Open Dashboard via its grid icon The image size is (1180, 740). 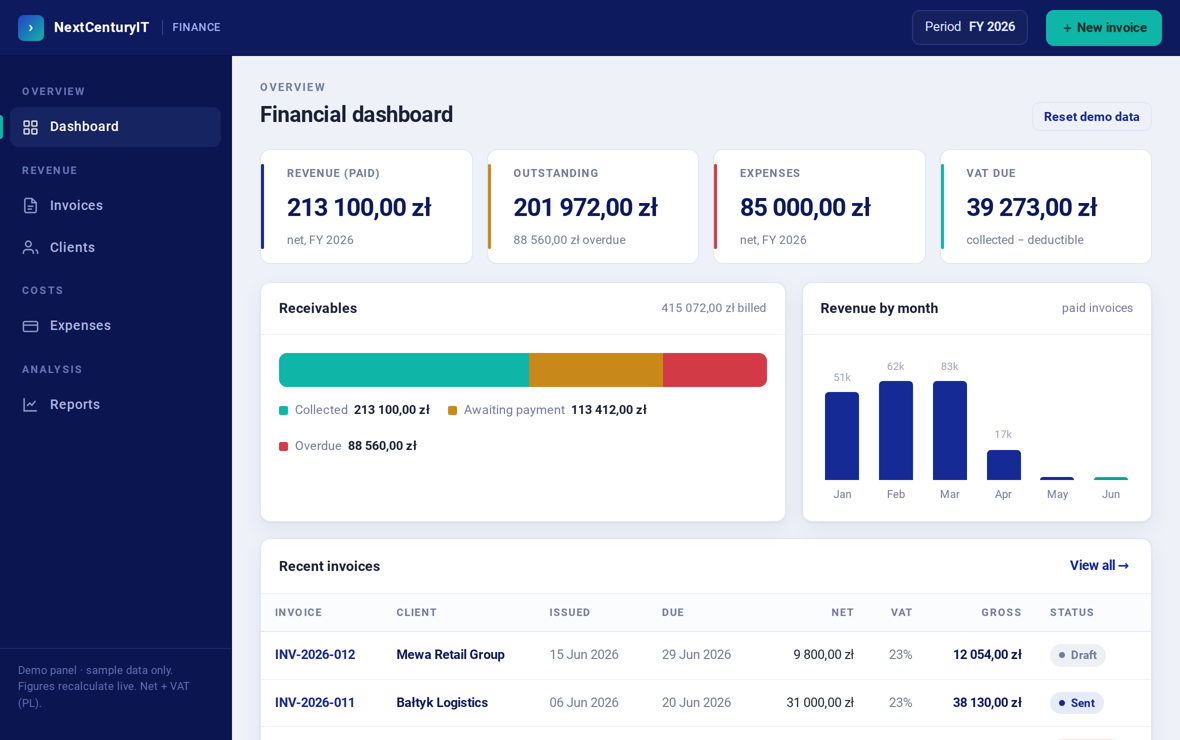point(30,127)
